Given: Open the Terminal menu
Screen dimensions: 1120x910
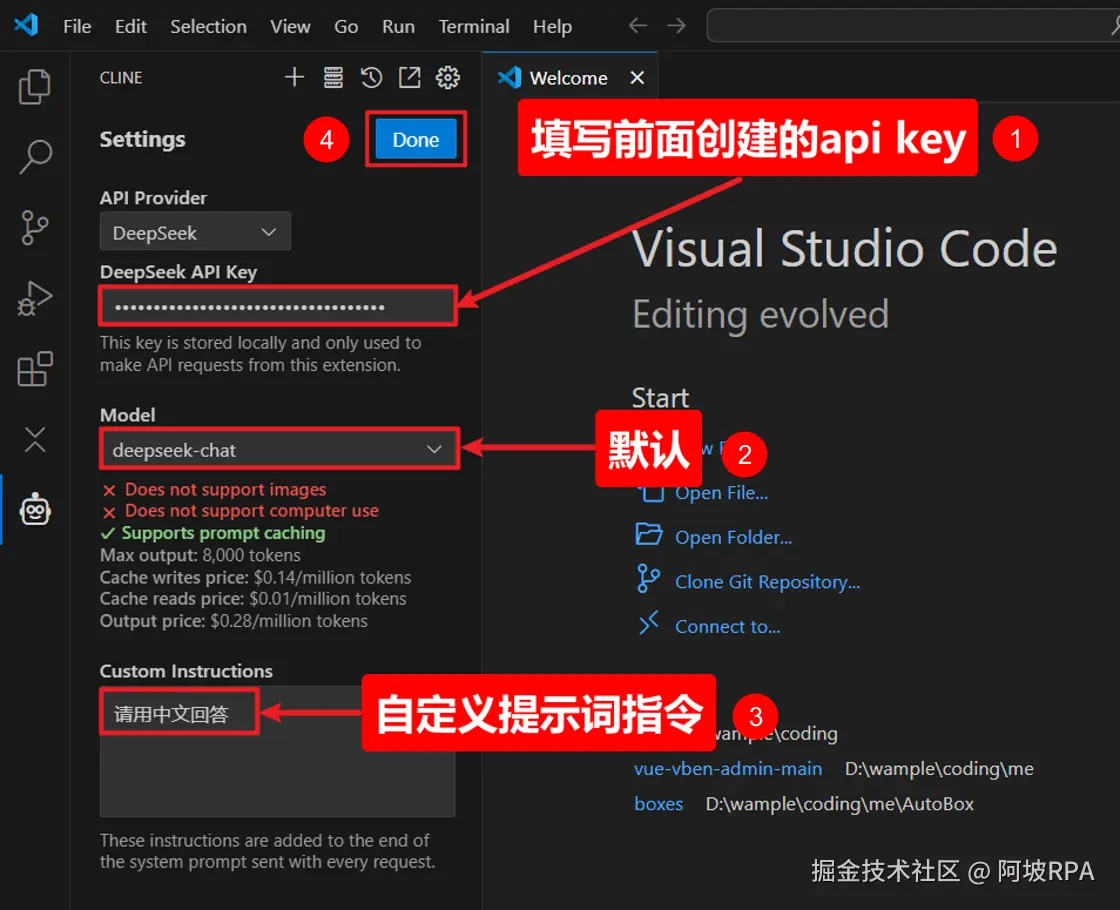Looking at the screenshot, I should click(x=474, y=26).
